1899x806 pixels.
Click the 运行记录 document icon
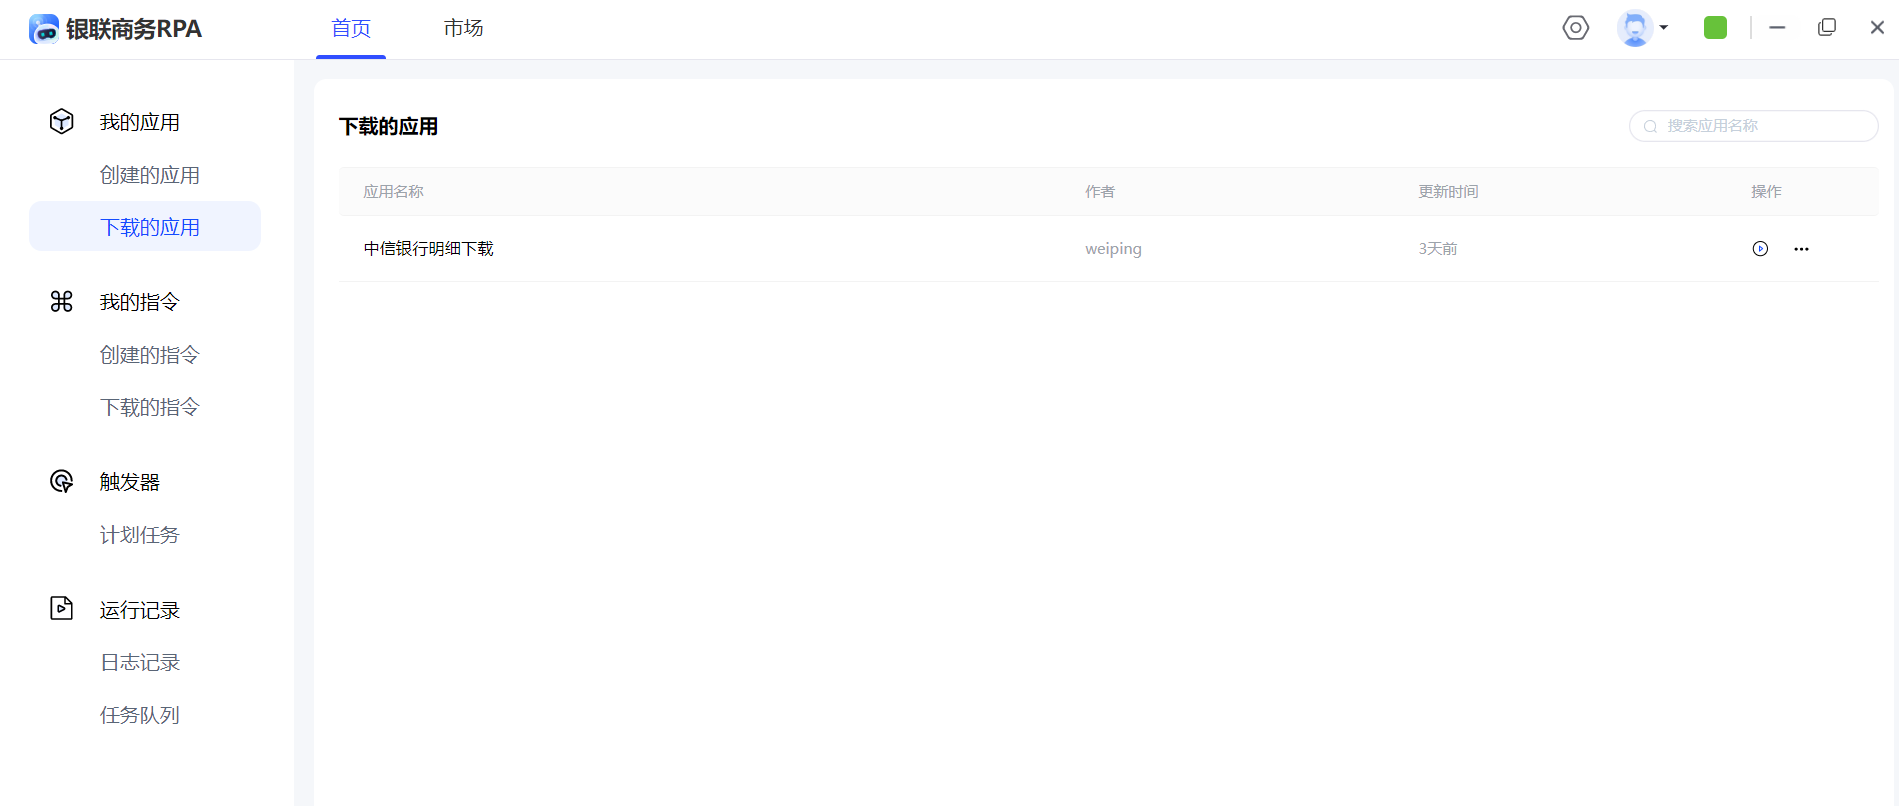[62, 609]
